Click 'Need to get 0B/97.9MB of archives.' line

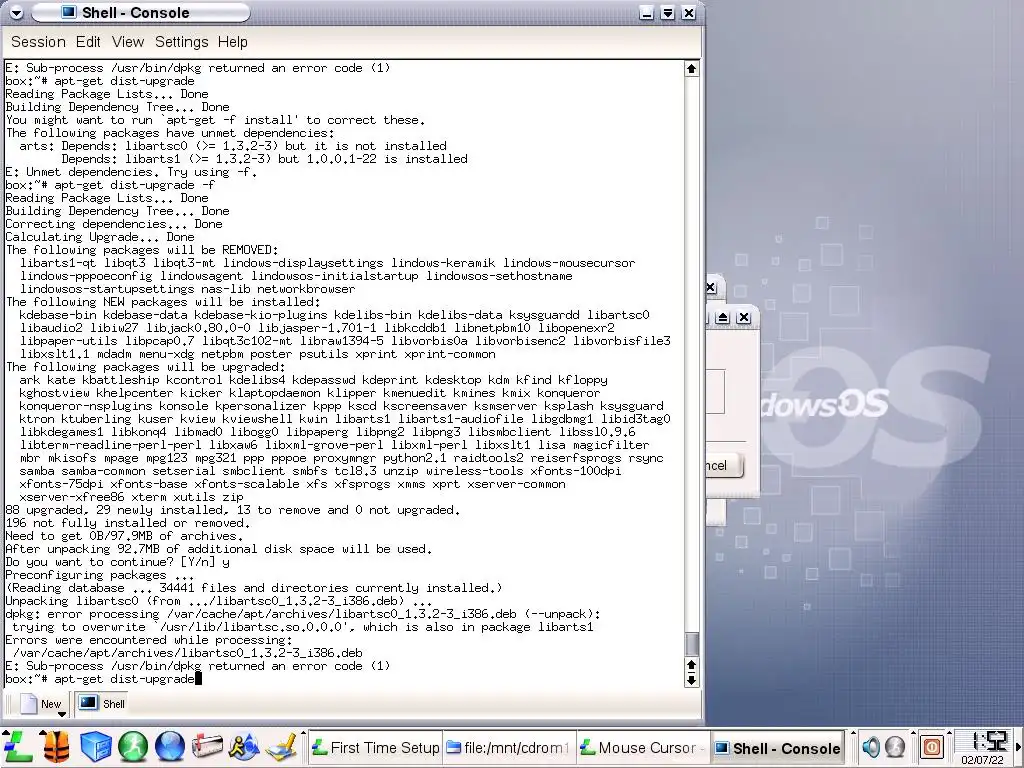point(124,536)
